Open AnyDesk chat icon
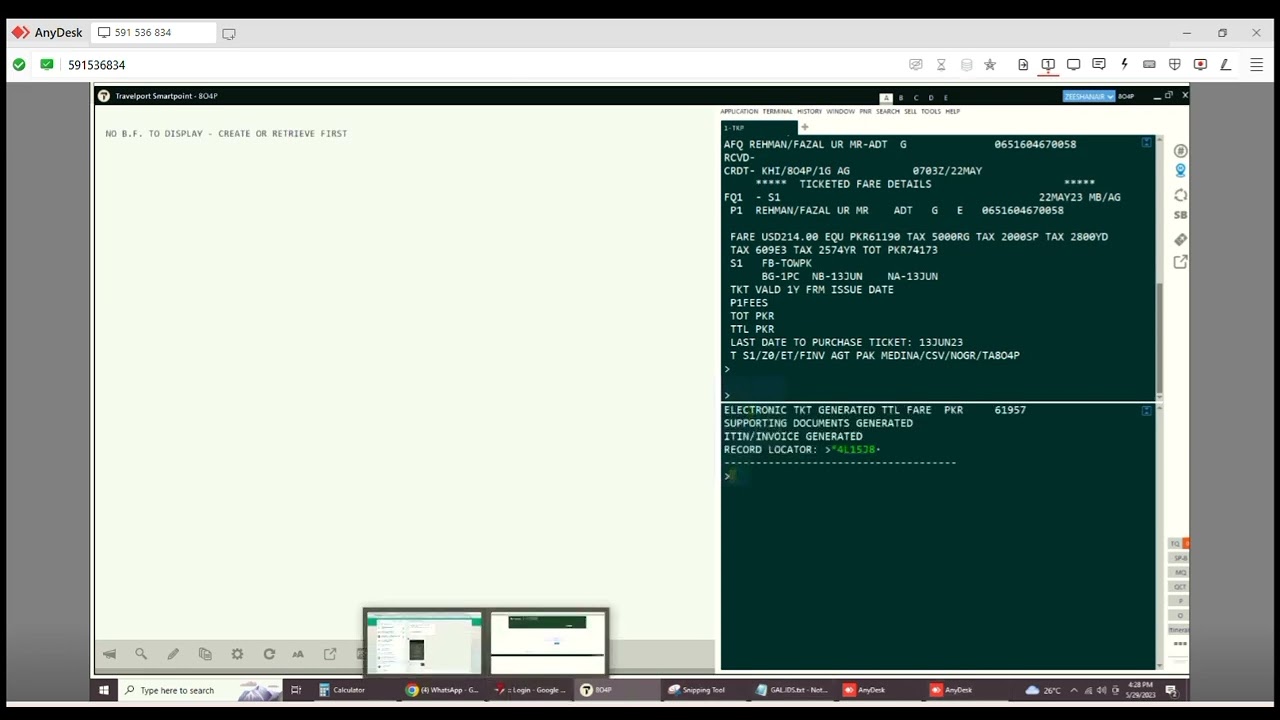Screen dimensions: 1280x720 1099,65
